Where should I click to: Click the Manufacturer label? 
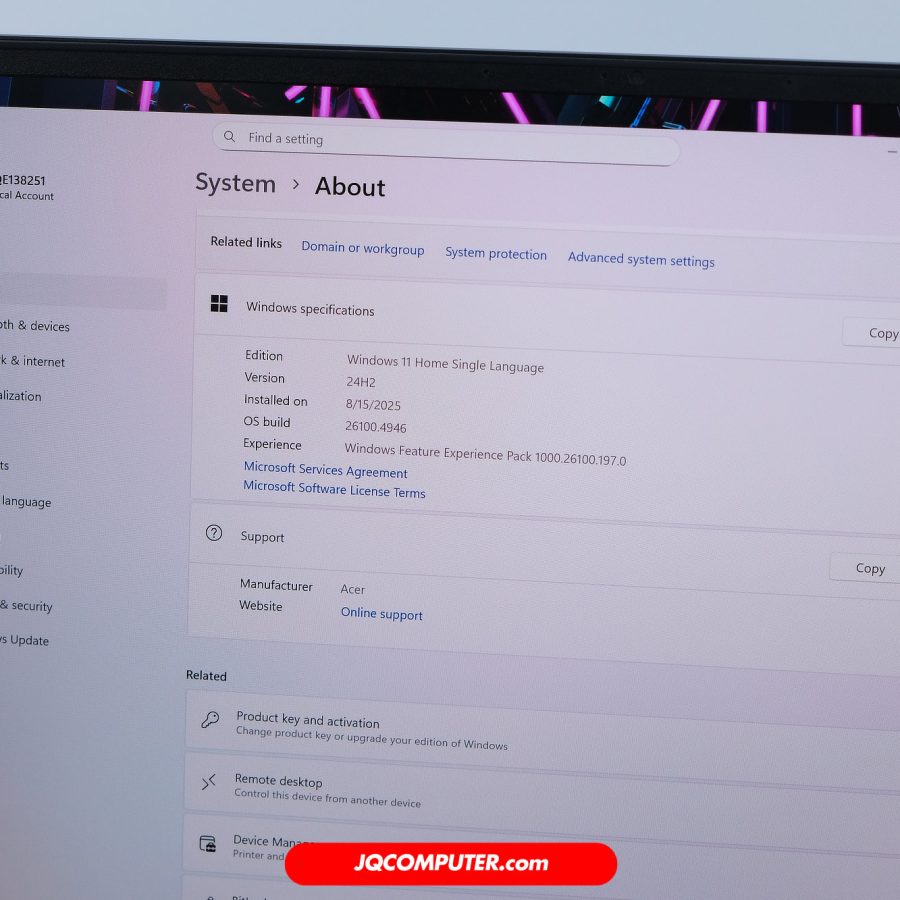(276, 585)
